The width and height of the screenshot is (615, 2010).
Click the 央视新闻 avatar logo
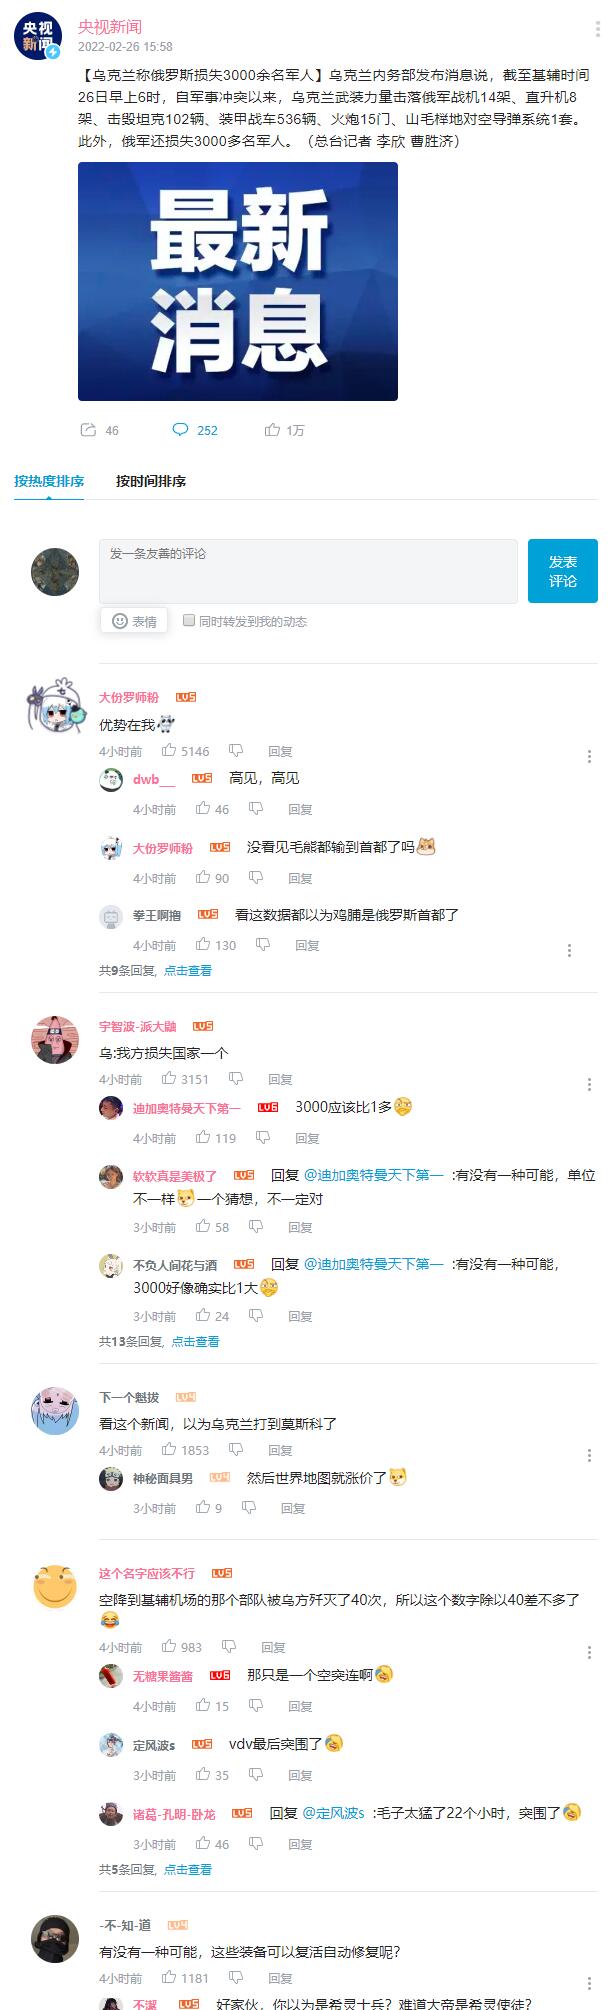coord(38,37)
